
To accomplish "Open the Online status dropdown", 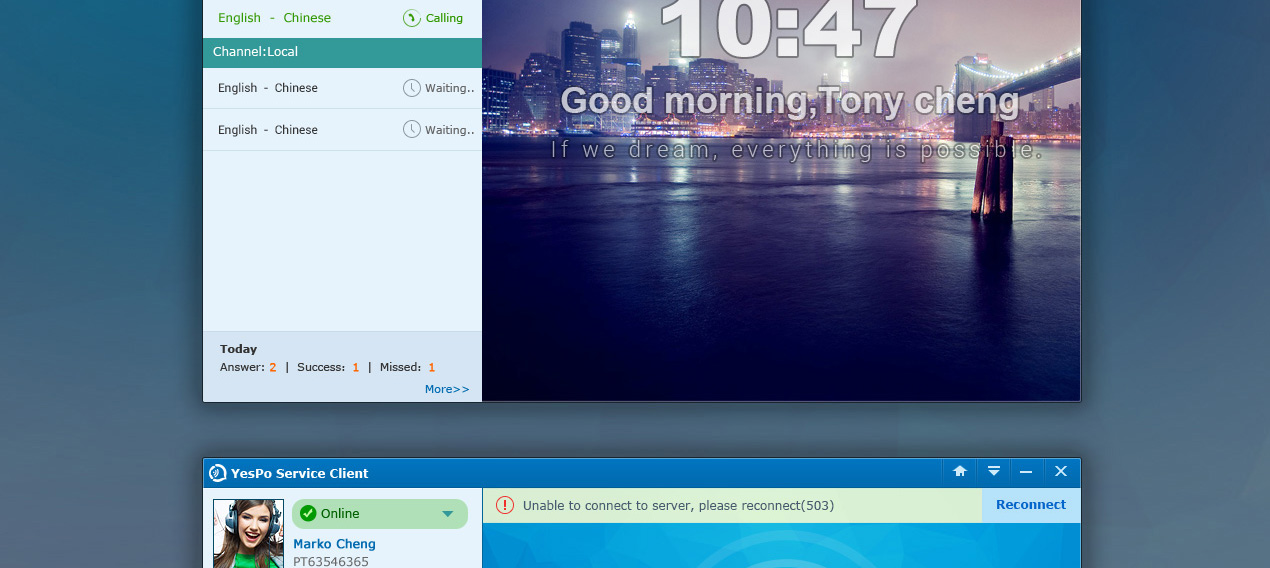I will coord(379,514).
